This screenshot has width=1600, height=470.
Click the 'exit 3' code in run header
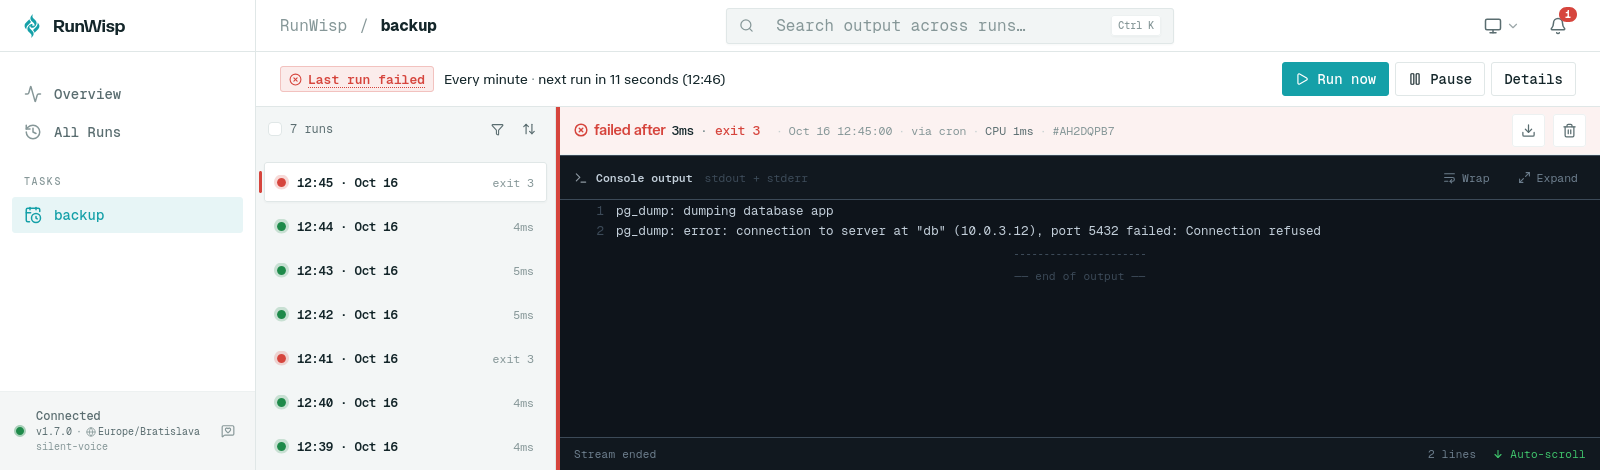click(737, 131)
